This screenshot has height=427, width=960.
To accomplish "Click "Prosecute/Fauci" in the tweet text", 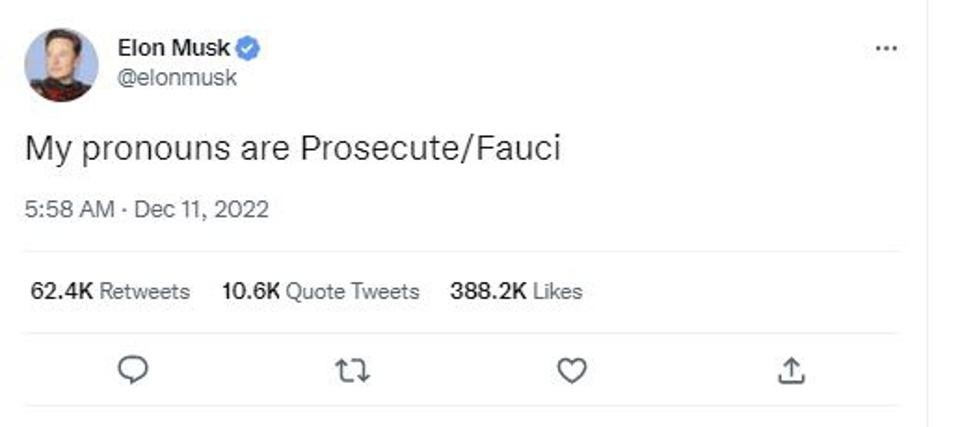I will [x=430, y=149].
